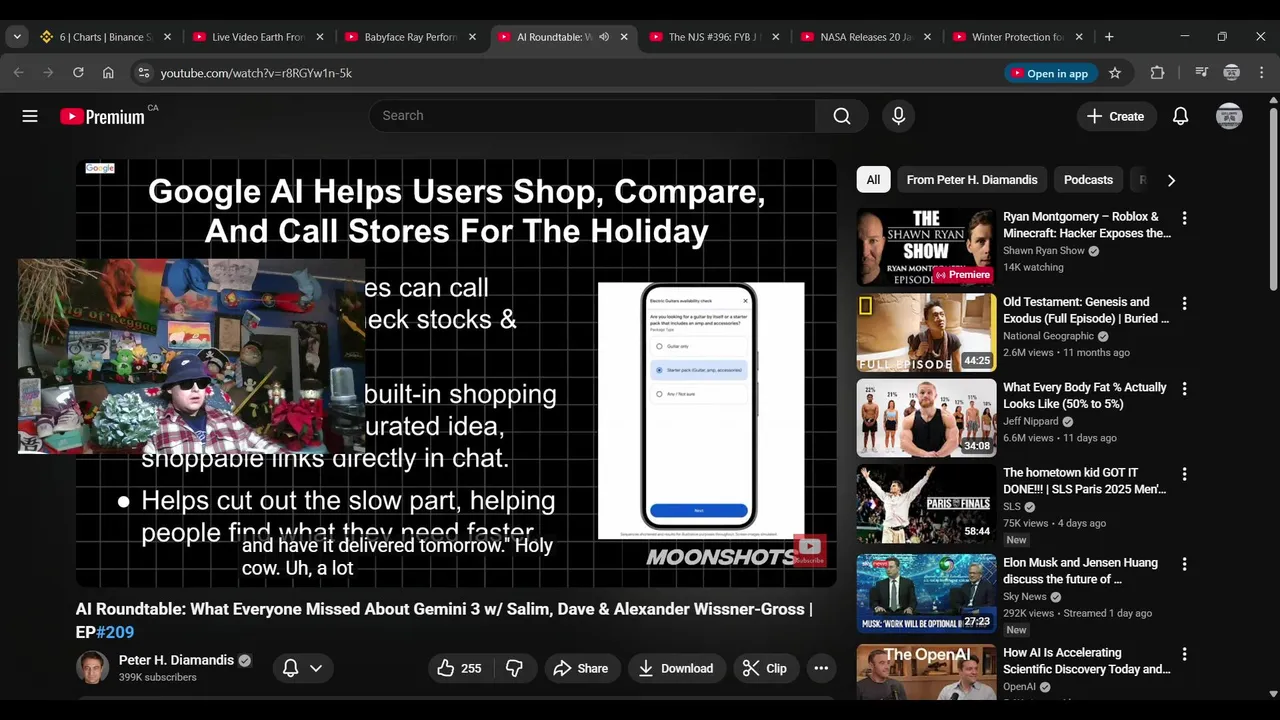Open options for Every Body Fat % video
1280x720 pixels.
tap(1184, 389)
